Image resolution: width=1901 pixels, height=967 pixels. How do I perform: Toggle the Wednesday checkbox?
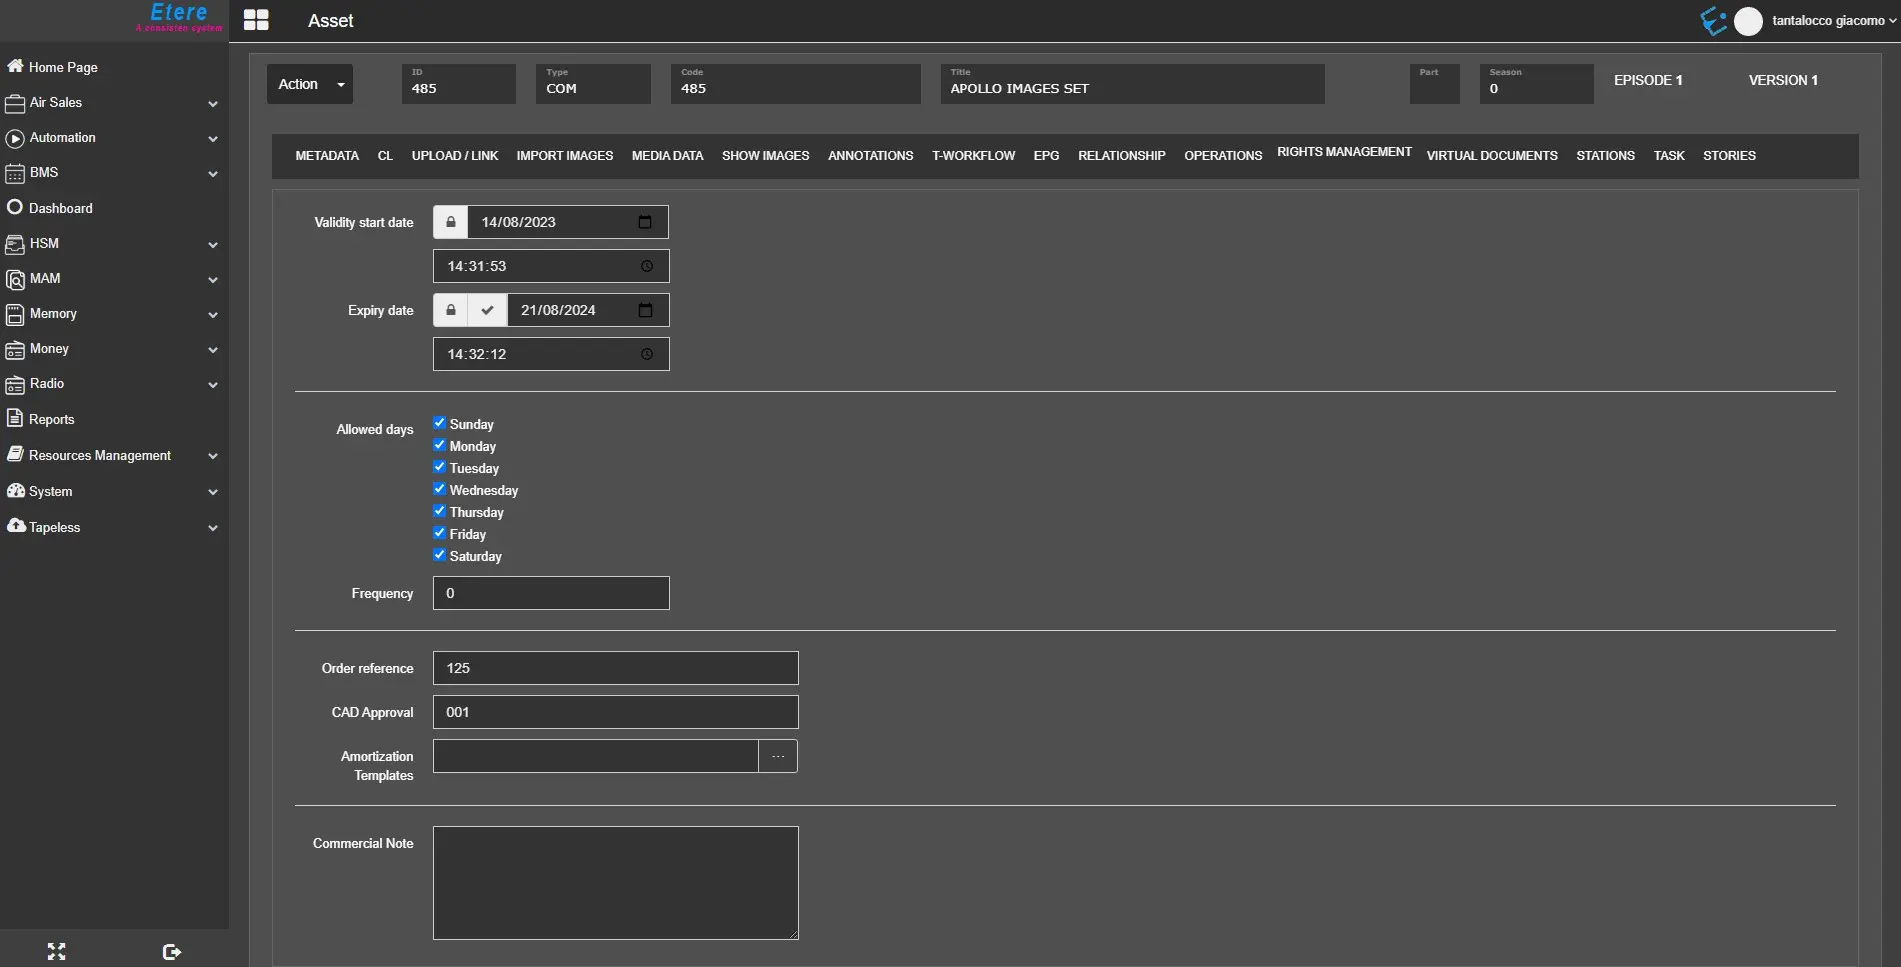[x=439, y=489]
